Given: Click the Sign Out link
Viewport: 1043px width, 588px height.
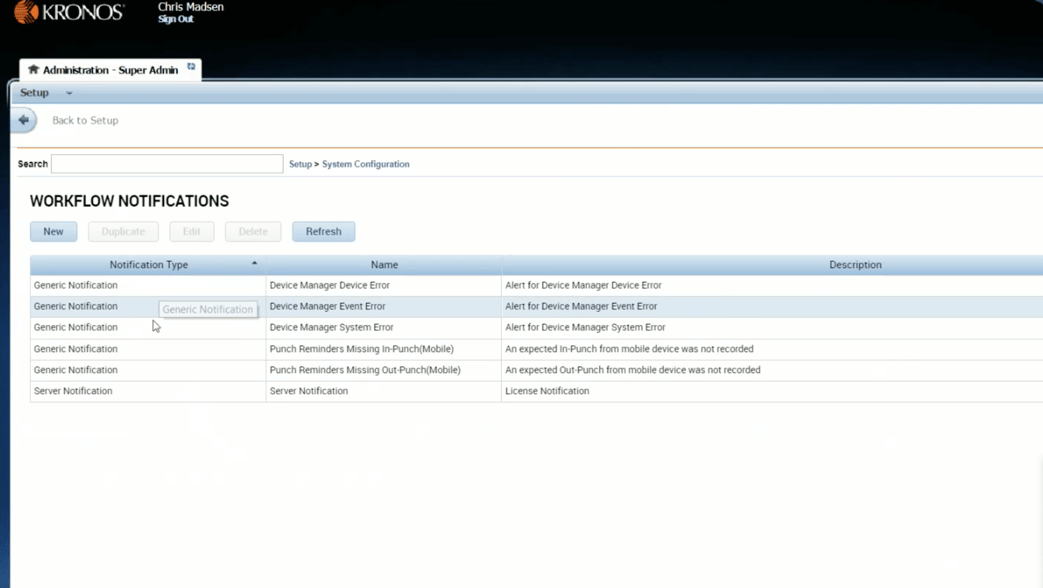Looking at the screenshot, I should (x=174, y=19).
